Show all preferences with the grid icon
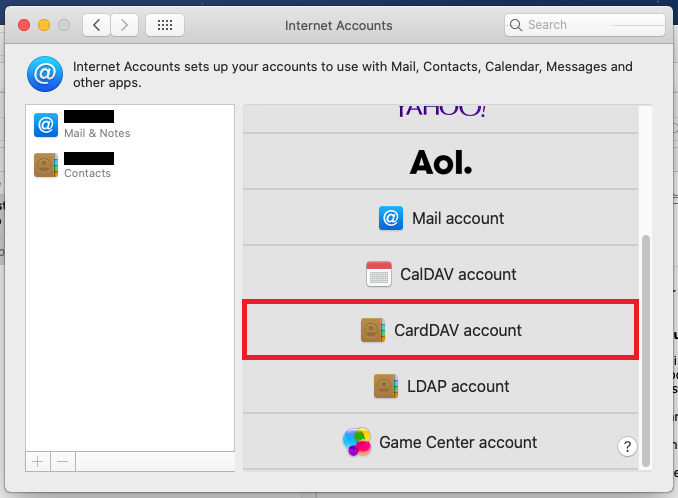Image resolution: width=678 pixels, height=498 pixels. [x=165, y=25]
